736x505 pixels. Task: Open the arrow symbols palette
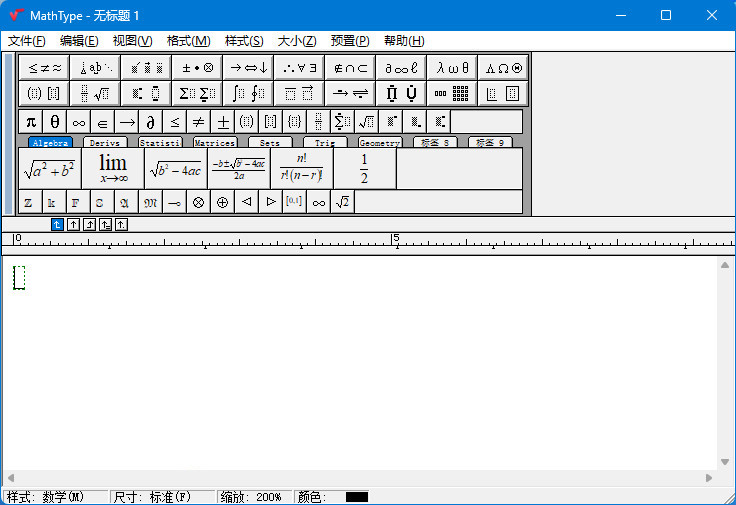click(x=248, y=68)
